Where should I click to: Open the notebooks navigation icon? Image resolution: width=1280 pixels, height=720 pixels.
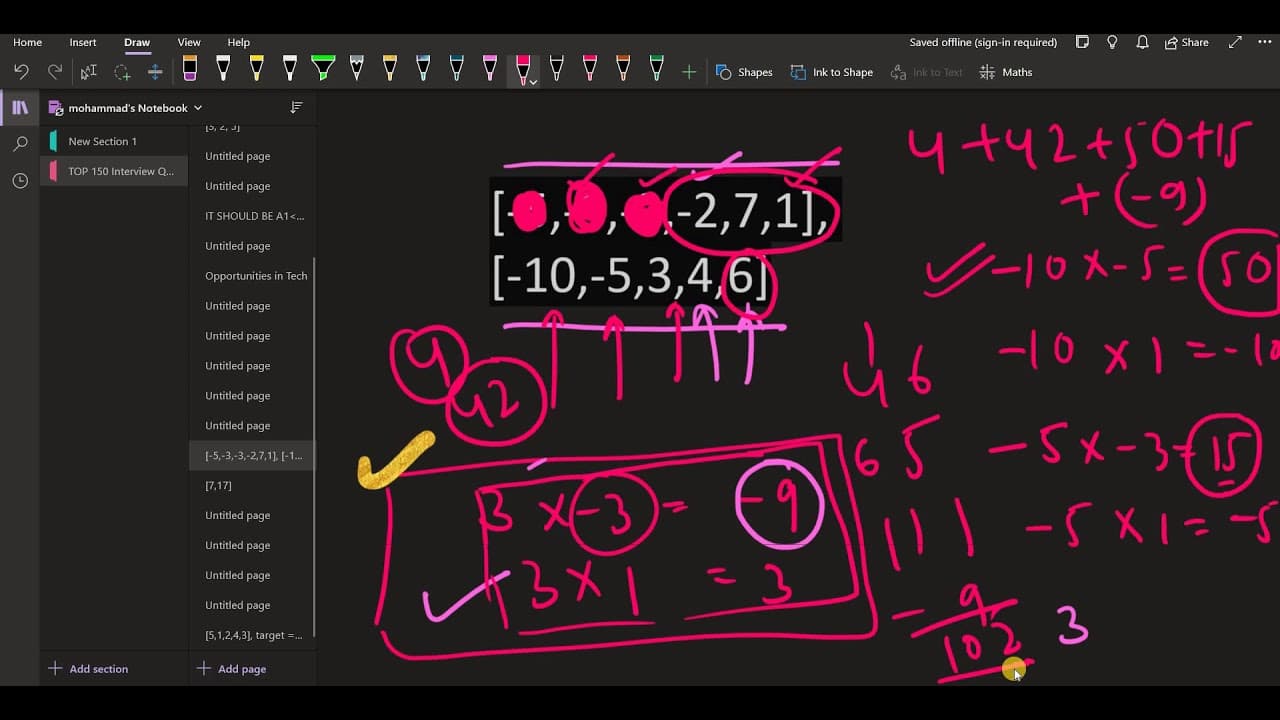(20, 107)
